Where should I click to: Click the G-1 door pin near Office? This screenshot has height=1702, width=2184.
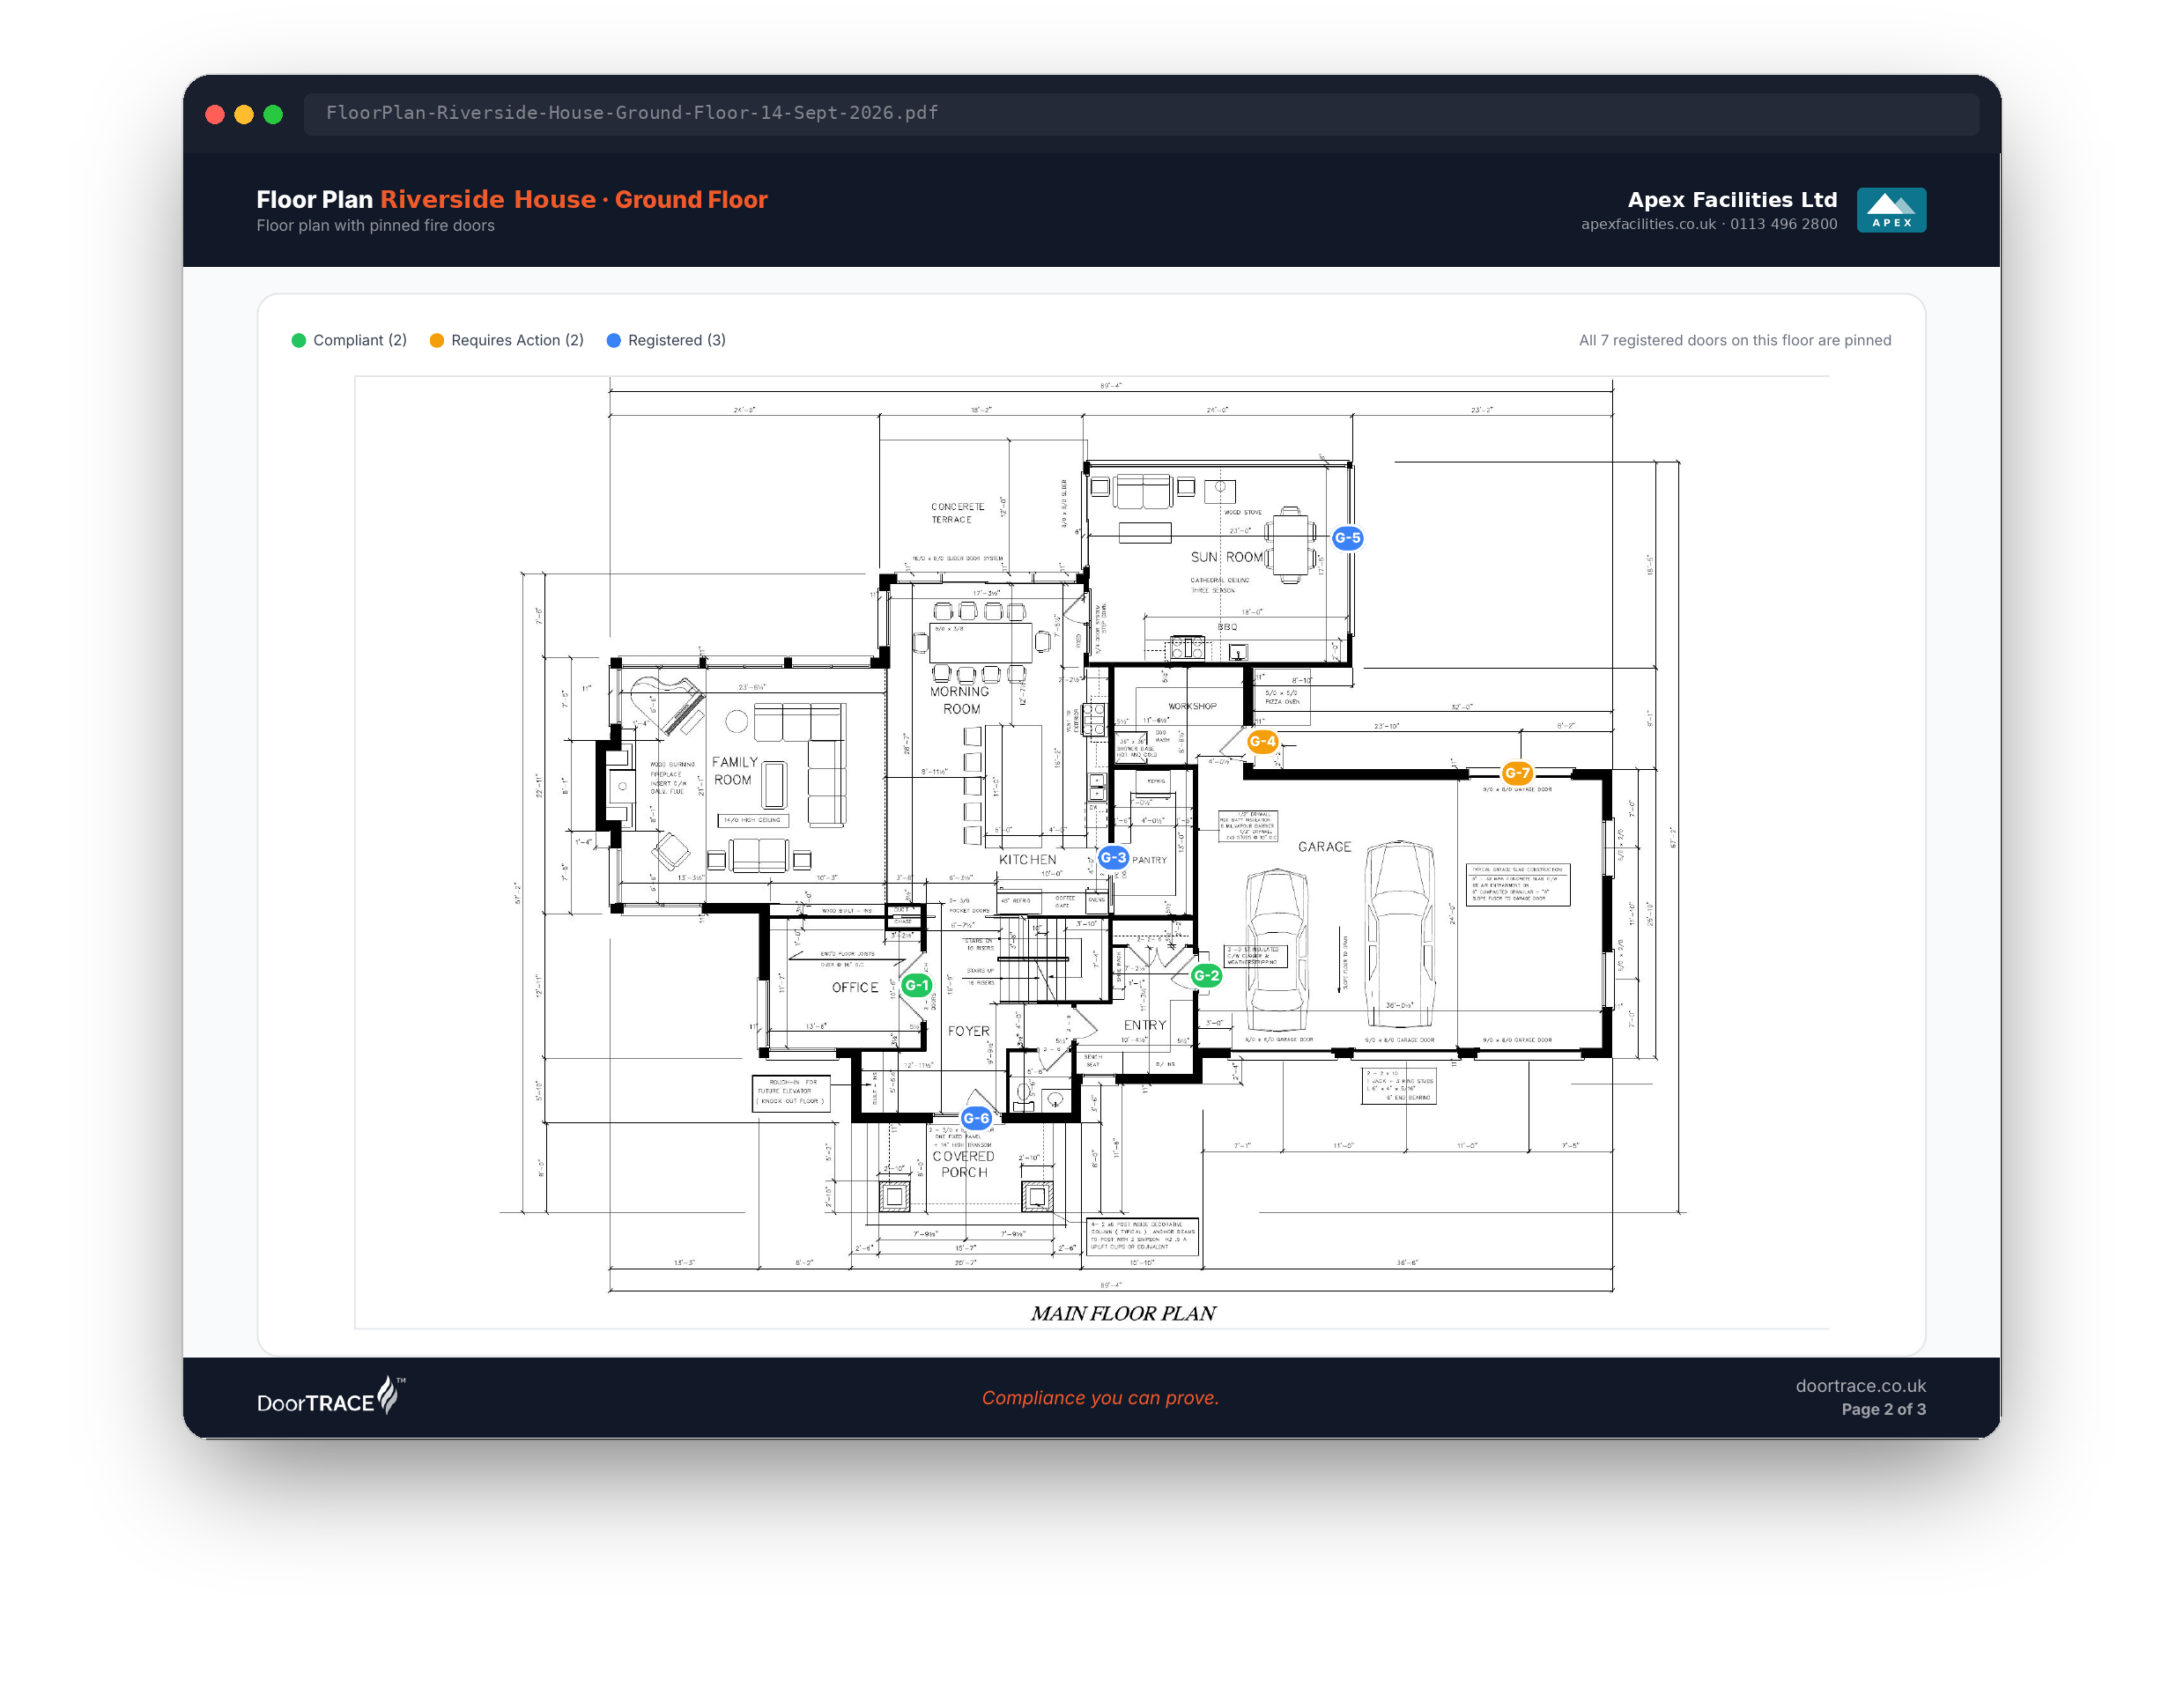pos(916,985)
